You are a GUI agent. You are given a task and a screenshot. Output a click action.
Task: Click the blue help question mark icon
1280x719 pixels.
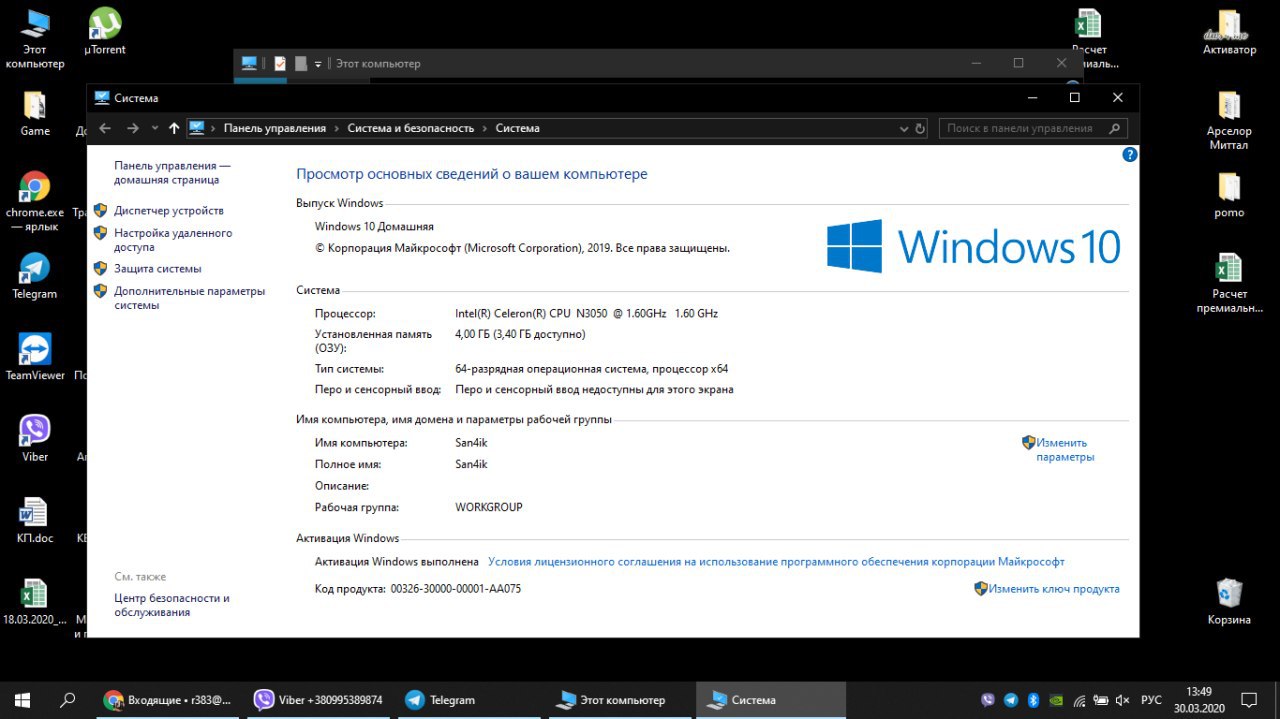[1130, 155]
